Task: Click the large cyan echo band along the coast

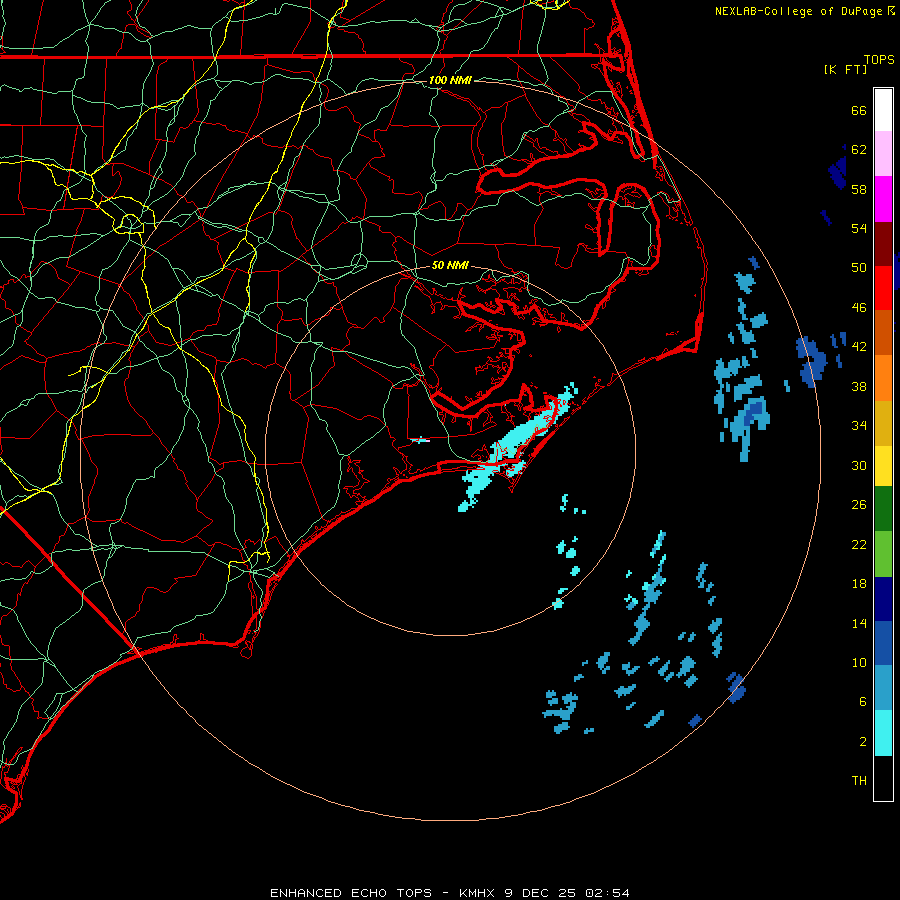Action: click(517, 445)
